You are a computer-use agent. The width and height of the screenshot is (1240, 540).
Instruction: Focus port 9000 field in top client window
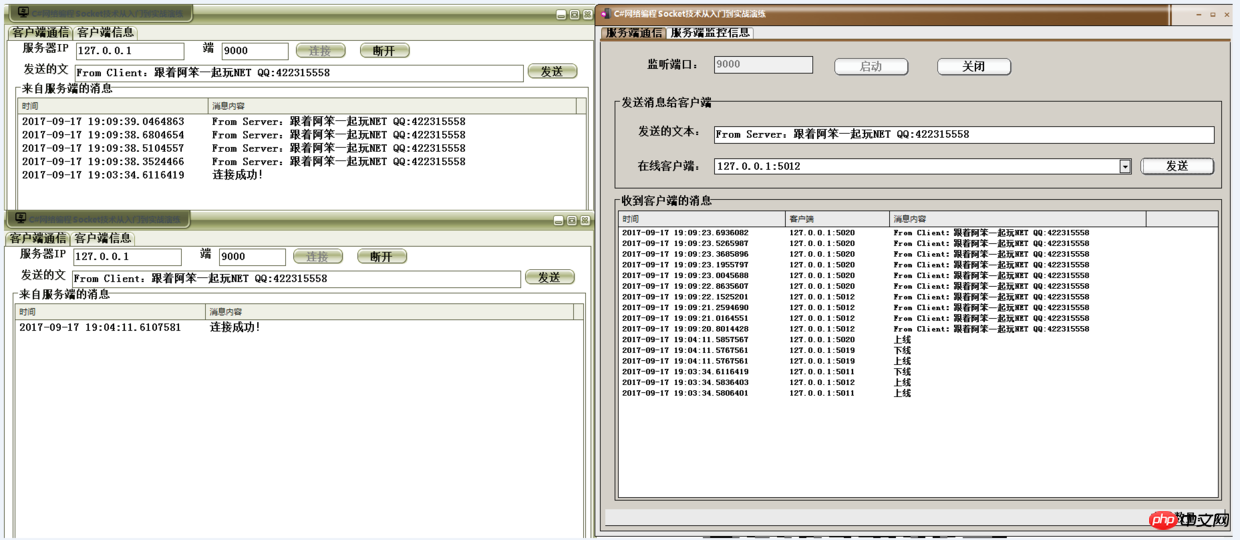[255, 50]
